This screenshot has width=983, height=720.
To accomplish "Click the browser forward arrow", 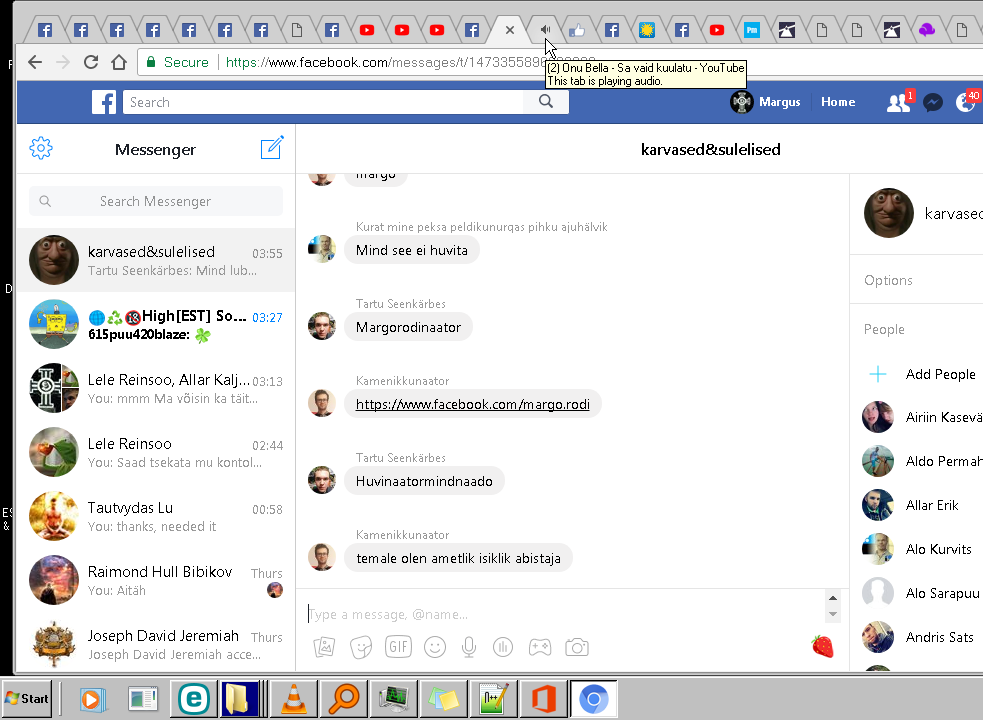I will [63, 62].
